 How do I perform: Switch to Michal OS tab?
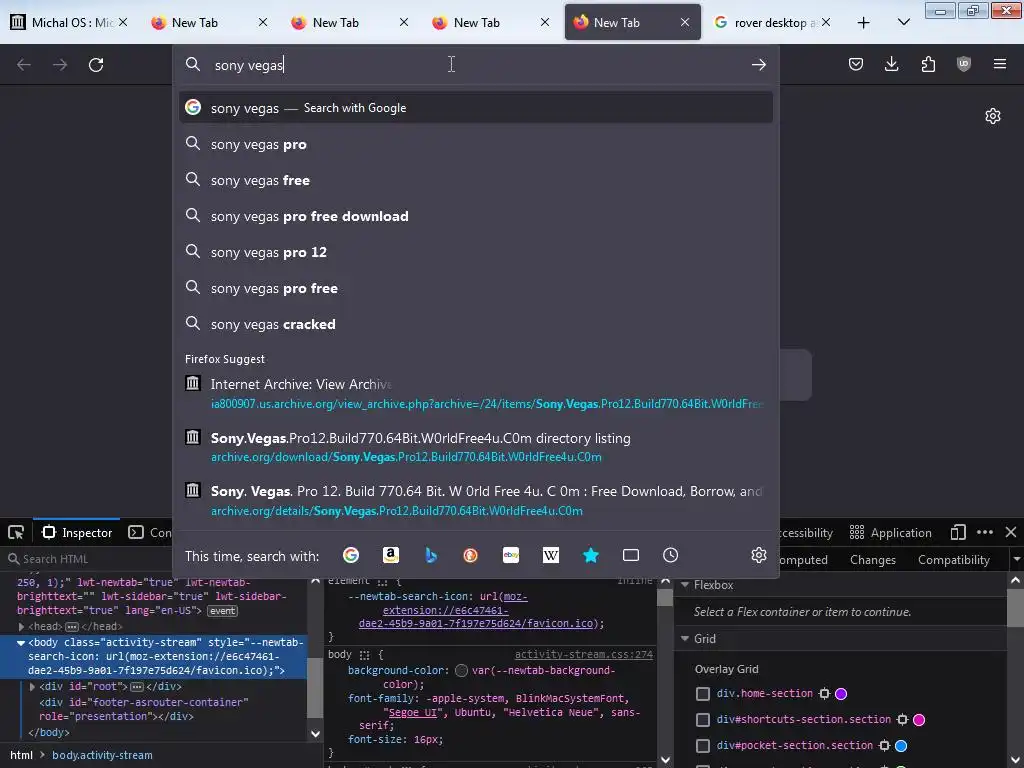[70, 22]
